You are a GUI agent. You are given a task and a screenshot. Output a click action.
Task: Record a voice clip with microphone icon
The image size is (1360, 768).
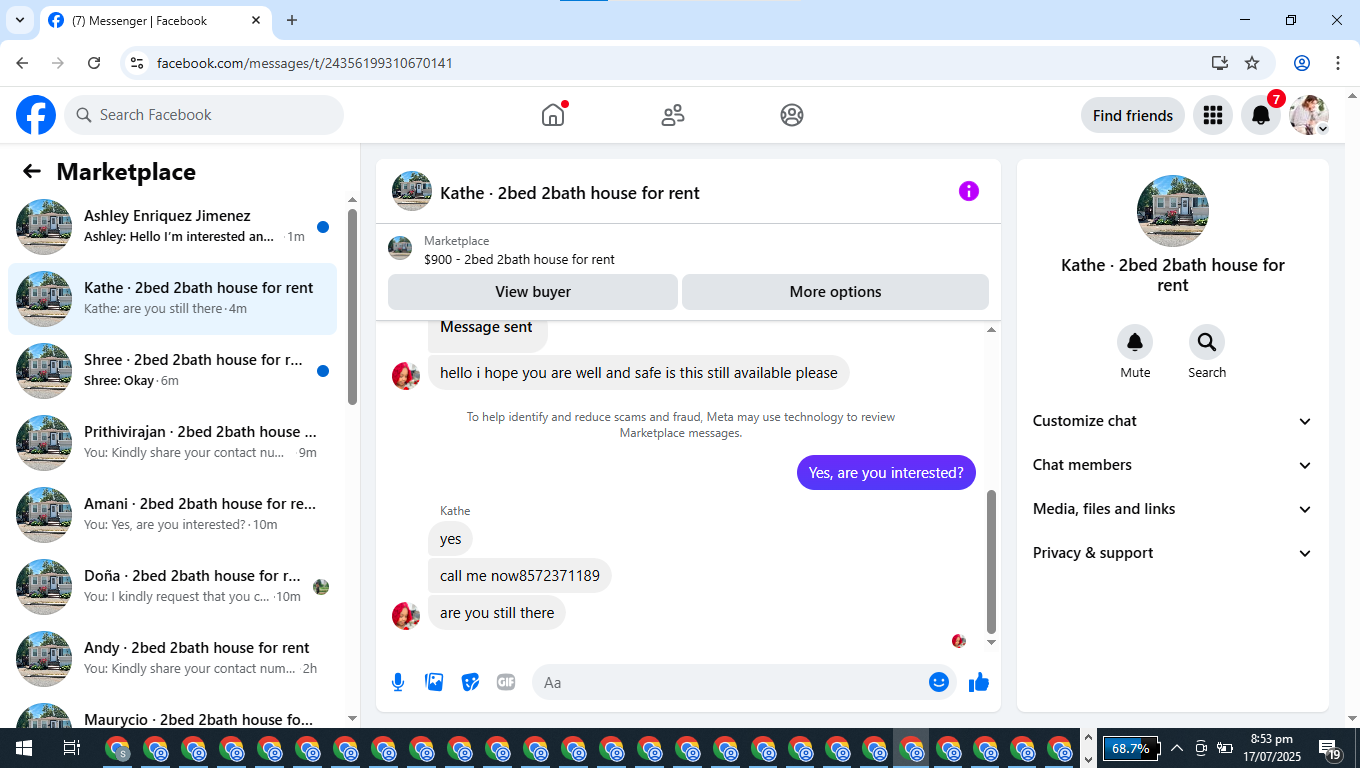(x=398, y=682)
